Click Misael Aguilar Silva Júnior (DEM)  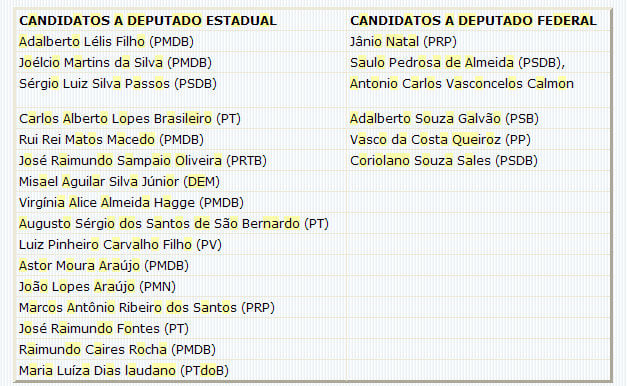[x=120, y=182]
